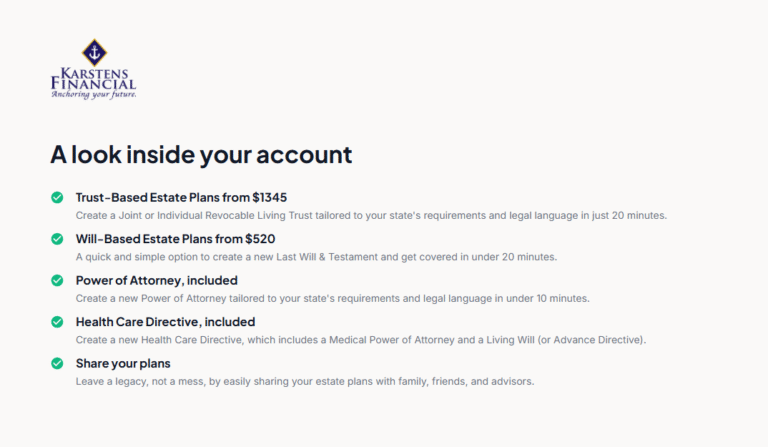This screenshot has height=447, width=768.
Task: Select the 'Health Care Directive, included' title
Action: pos(165,322)
